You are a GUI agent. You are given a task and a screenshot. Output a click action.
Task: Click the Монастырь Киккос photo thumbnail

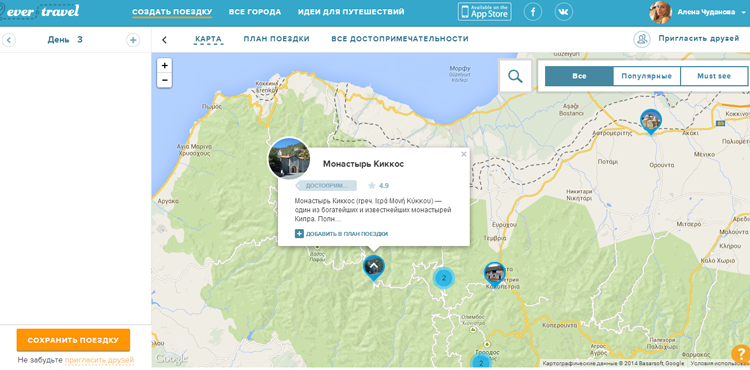point(288,159)
